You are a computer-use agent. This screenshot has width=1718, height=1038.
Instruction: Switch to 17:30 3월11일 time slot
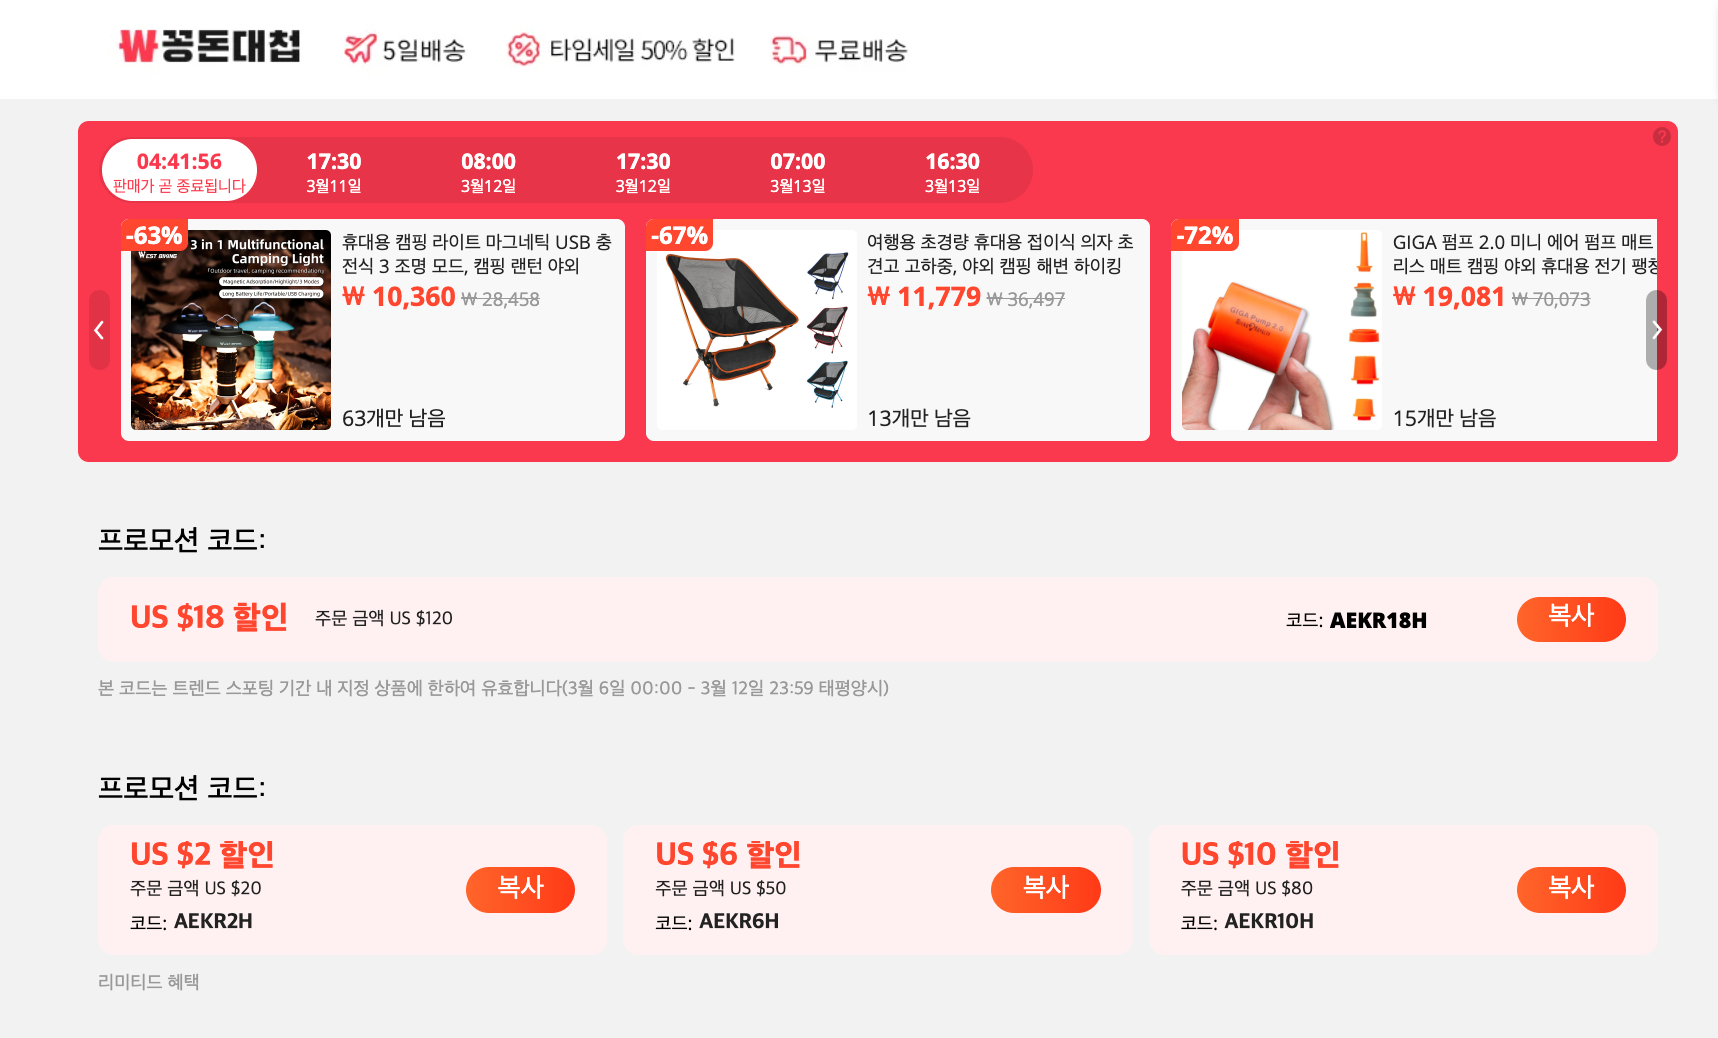coord(334,172)
